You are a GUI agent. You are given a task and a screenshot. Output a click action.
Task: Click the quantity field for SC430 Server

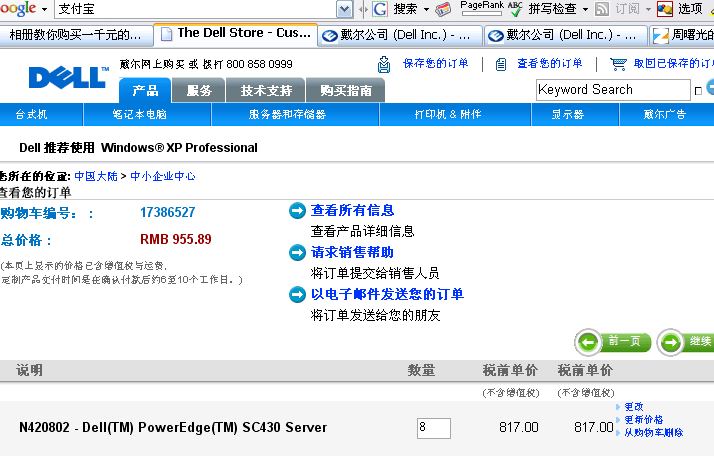[434, 428]
